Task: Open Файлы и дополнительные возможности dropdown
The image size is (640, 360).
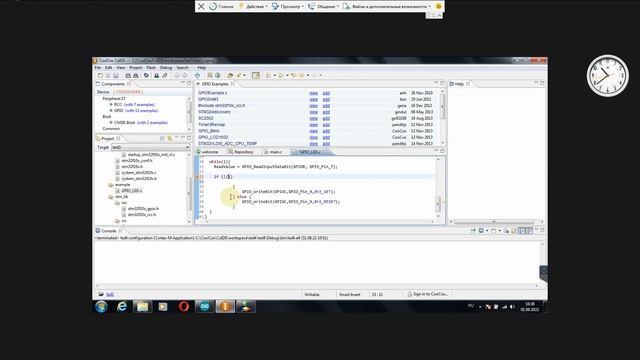Action: (387, 7)
